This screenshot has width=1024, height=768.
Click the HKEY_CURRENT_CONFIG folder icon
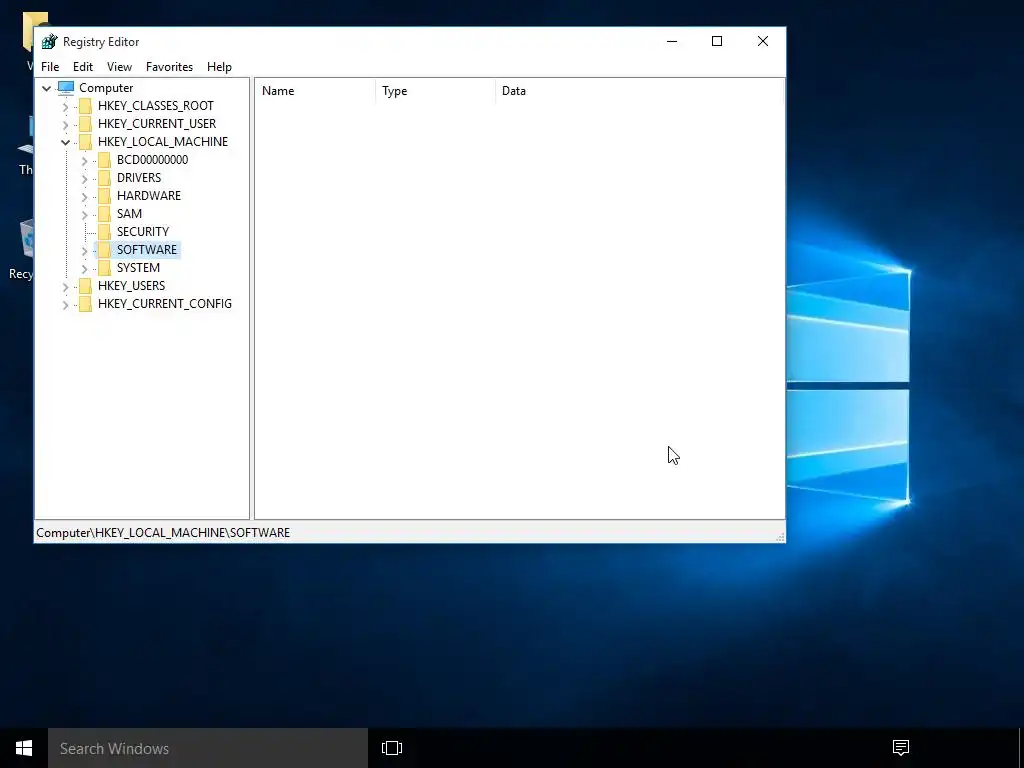[85, 304]
